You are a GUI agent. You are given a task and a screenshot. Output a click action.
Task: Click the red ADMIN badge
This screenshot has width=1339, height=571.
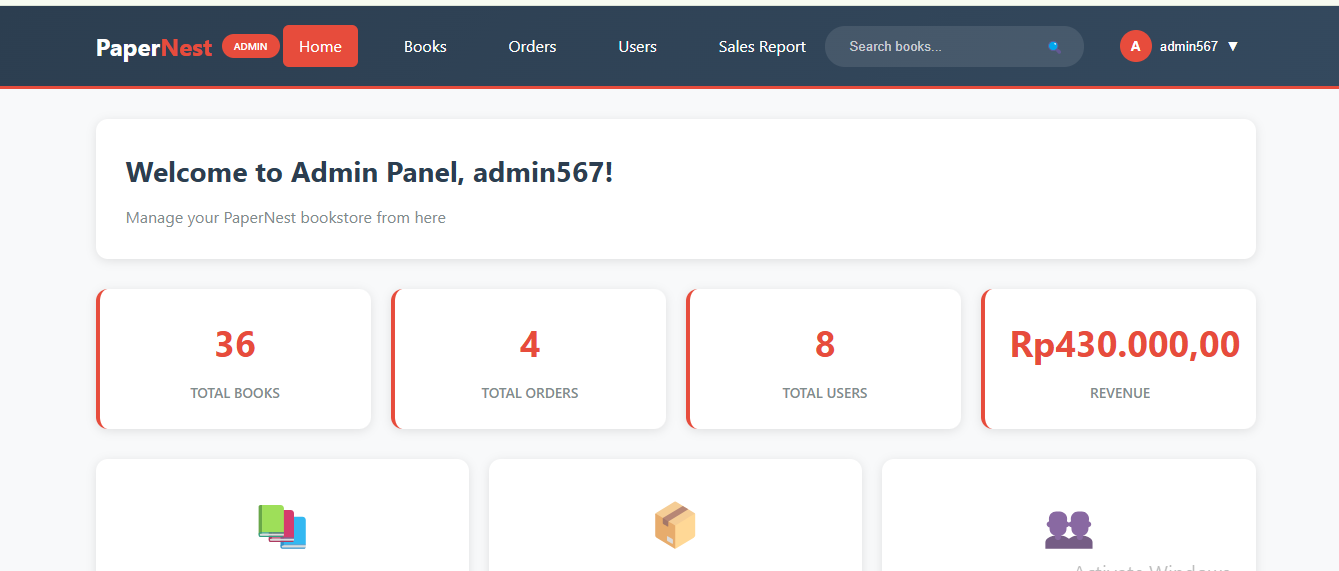click(250, 46)
